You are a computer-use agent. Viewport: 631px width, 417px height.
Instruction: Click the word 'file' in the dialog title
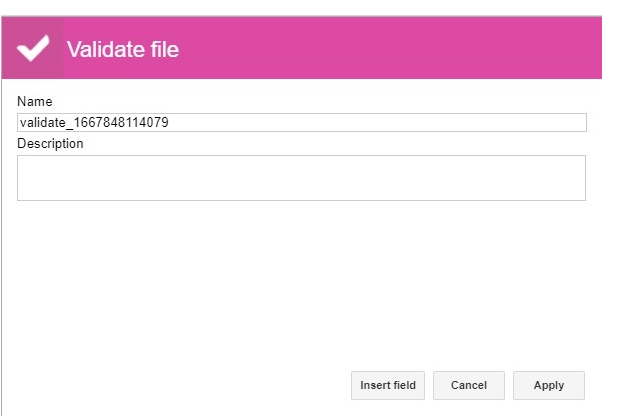click(165, 50)
